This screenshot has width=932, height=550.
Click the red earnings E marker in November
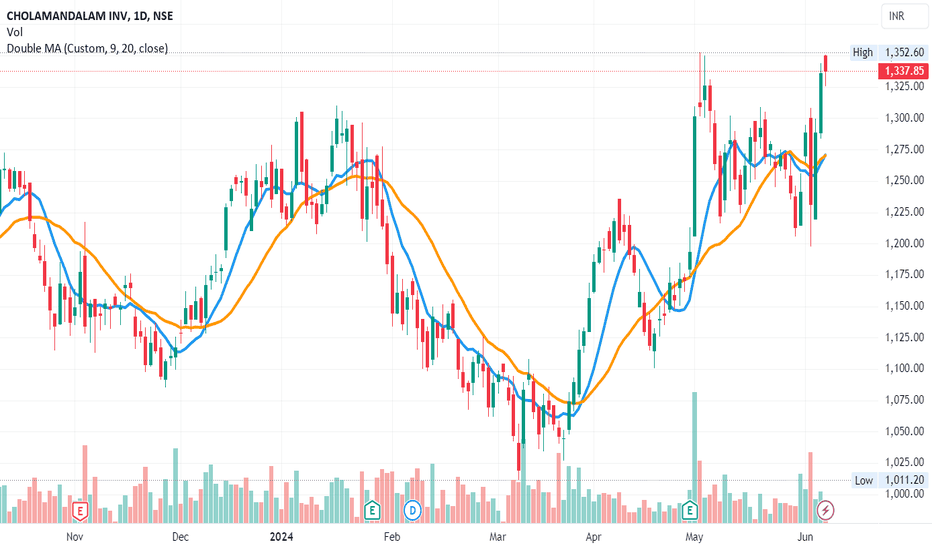pos(80,510)
